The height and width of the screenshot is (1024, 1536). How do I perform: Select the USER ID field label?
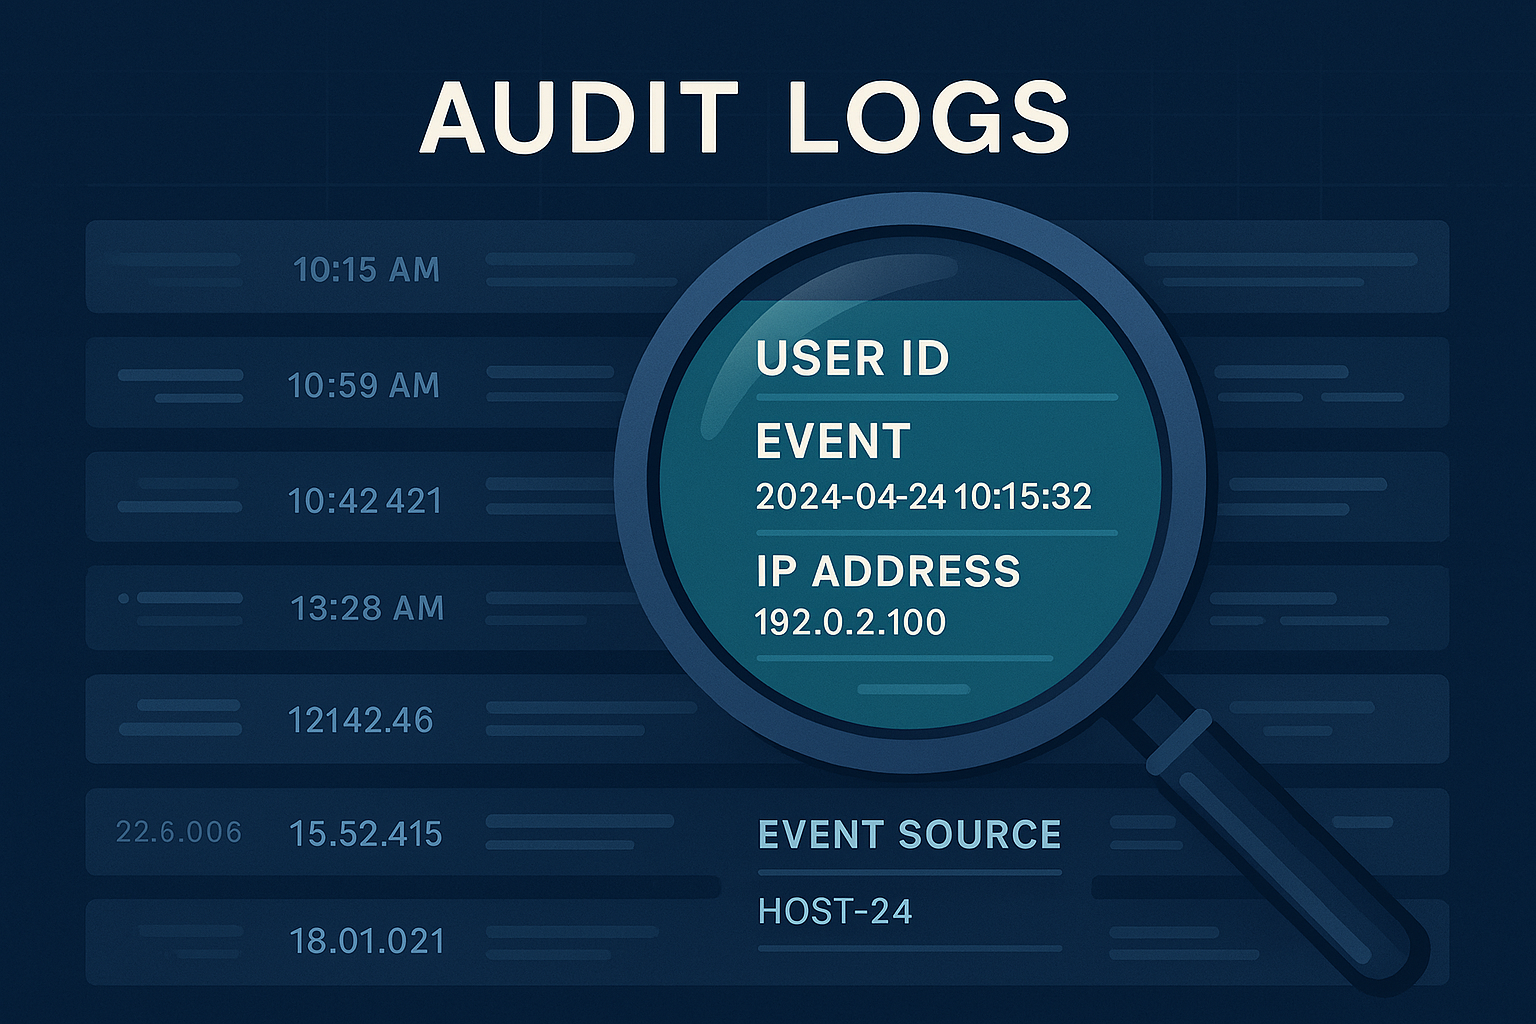coord(852,358)
